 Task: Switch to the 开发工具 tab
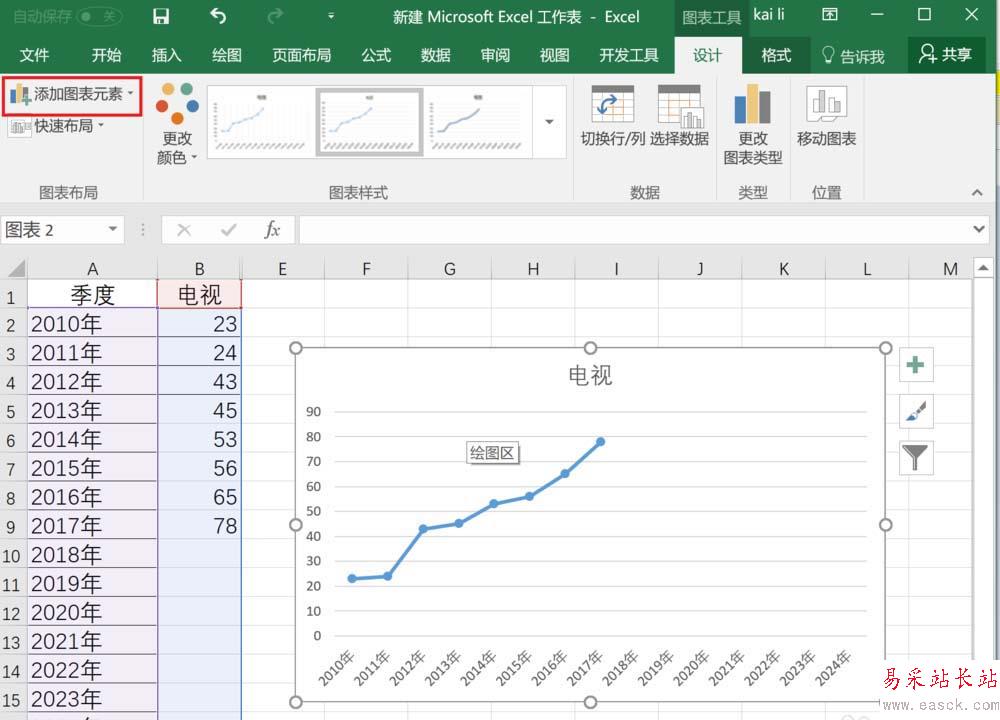(x=629, y=55)
